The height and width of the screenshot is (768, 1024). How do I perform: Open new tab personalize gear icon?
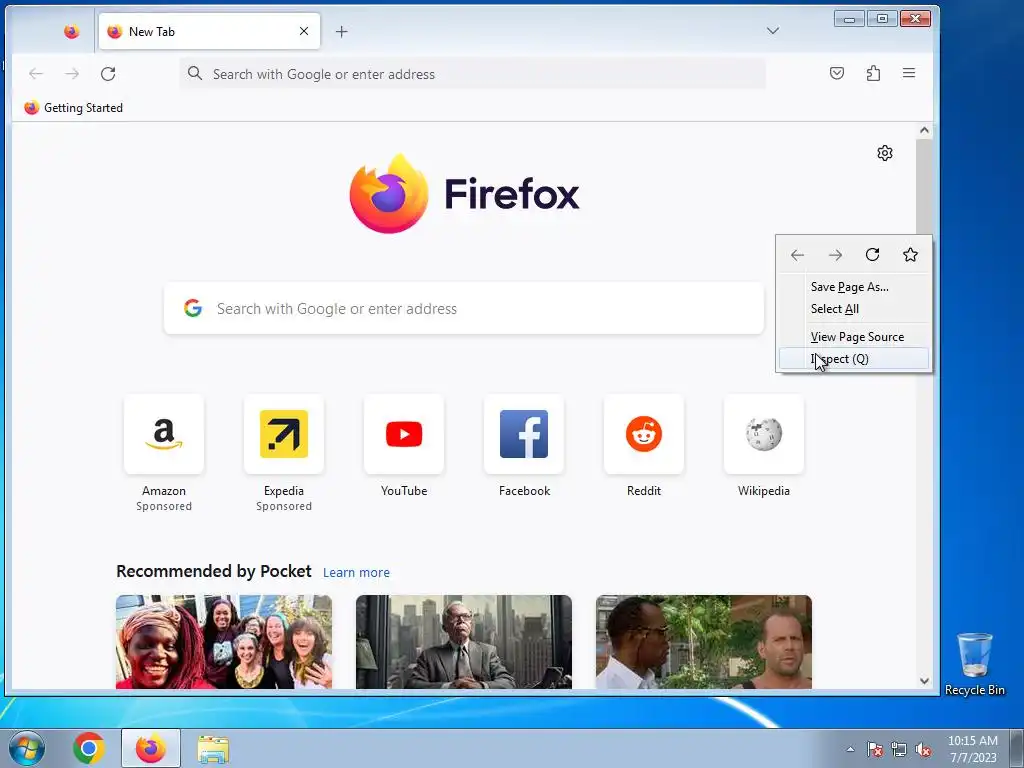coord(885,153)
